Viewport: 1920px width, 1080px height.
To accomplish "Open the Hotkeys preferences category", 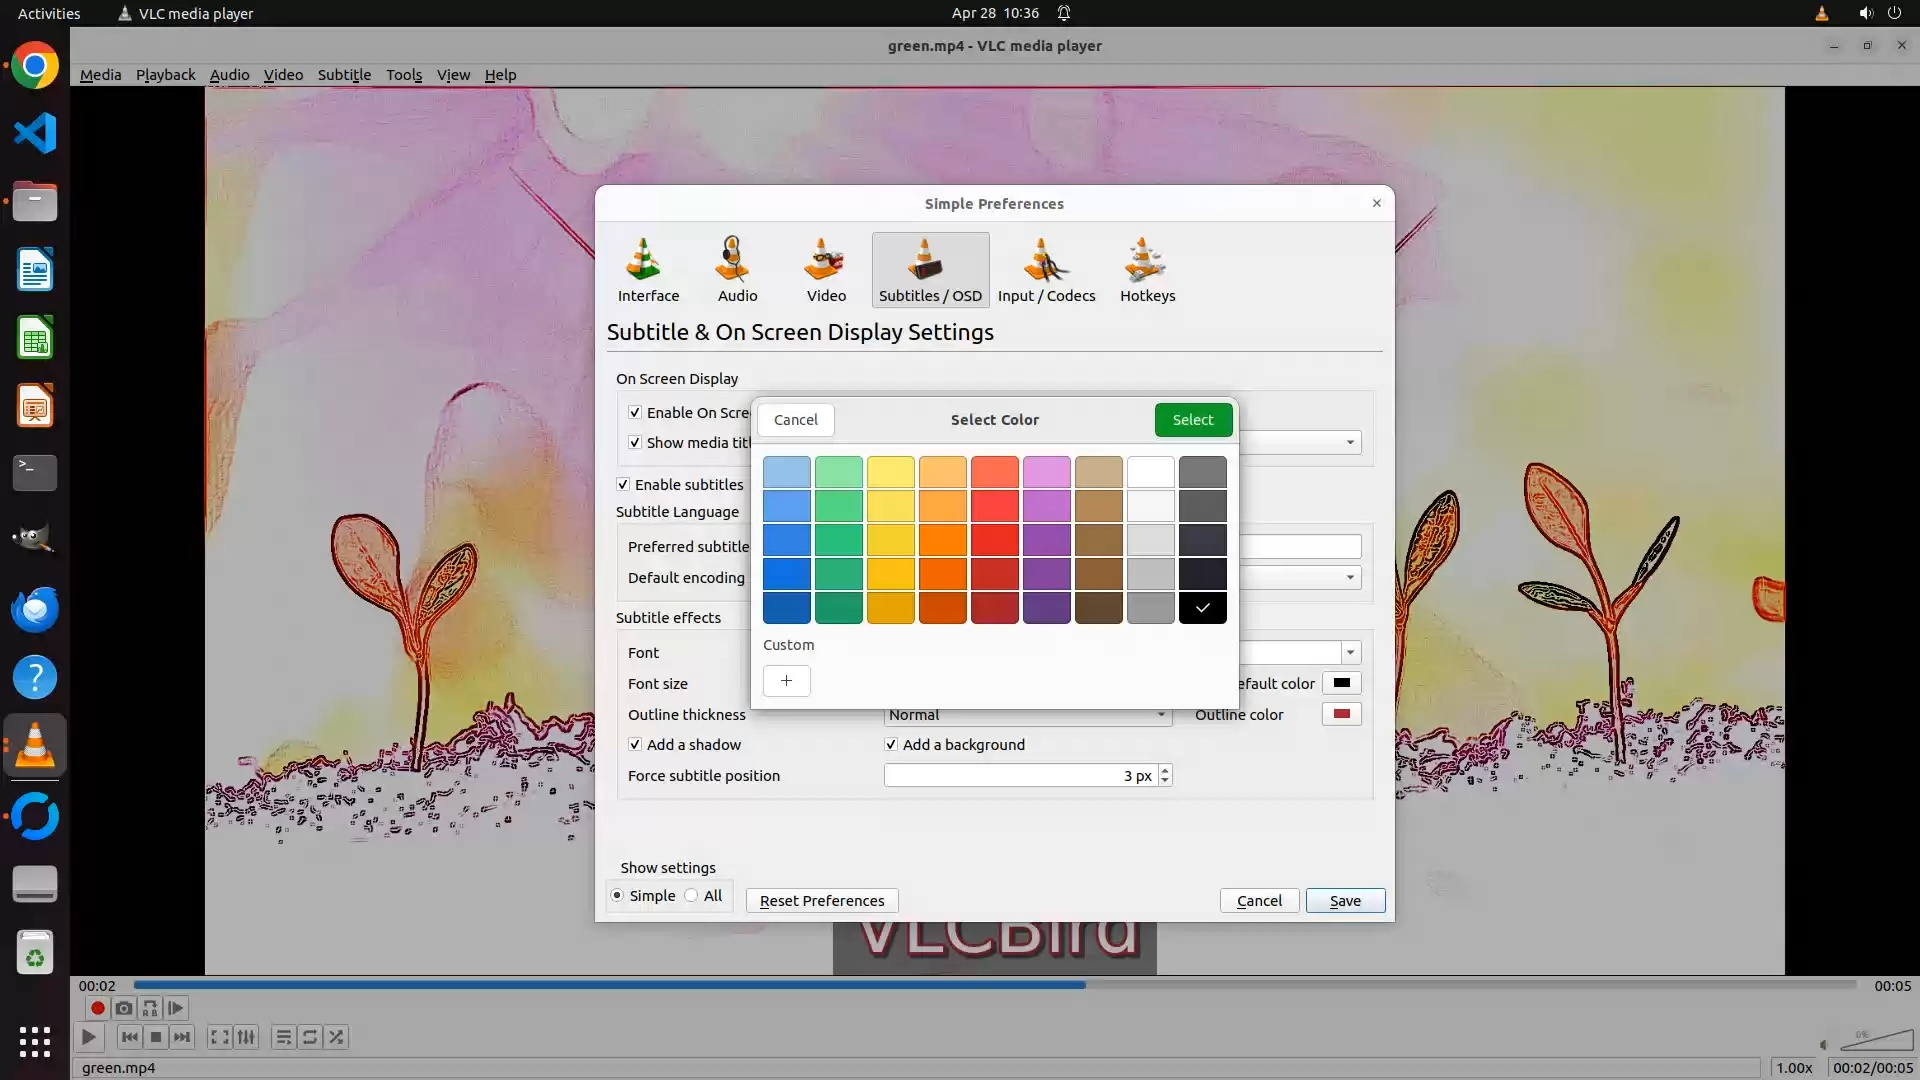I will click(x=1147, y=270).
